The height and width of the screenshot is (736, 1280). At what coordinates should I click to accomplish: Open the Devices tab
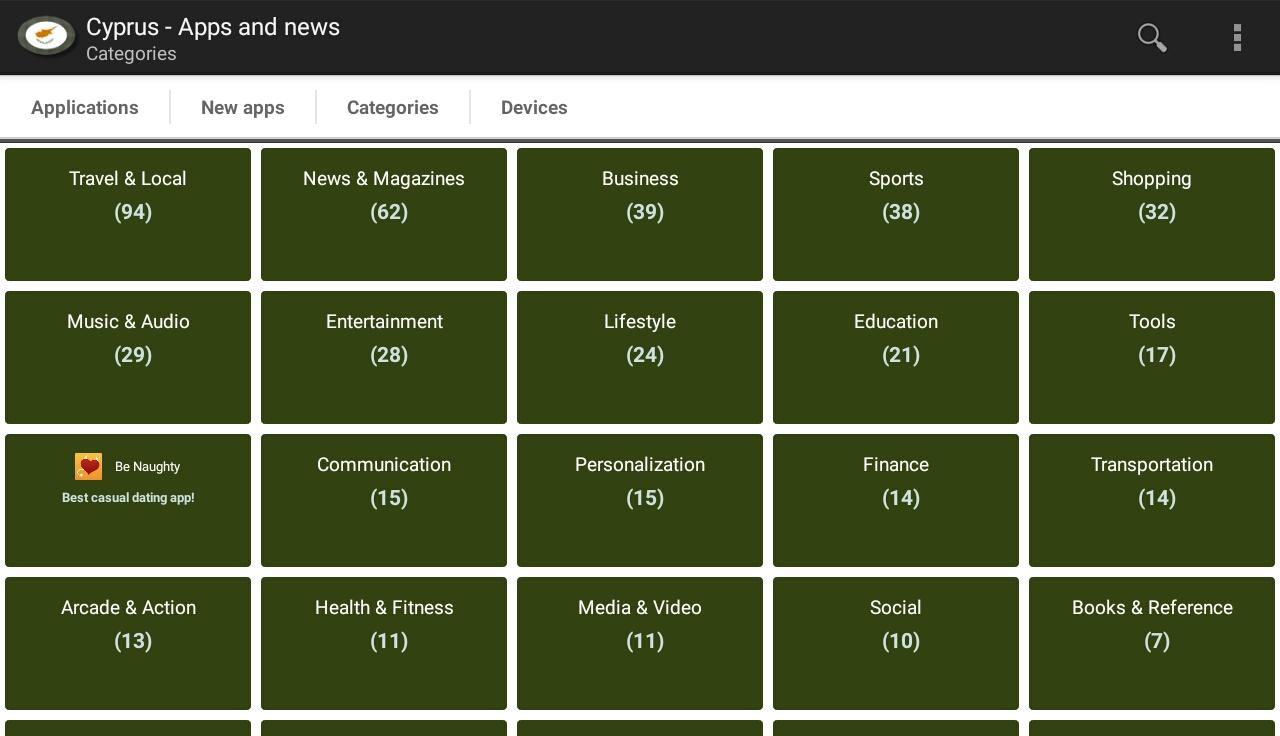coord(534,107)
